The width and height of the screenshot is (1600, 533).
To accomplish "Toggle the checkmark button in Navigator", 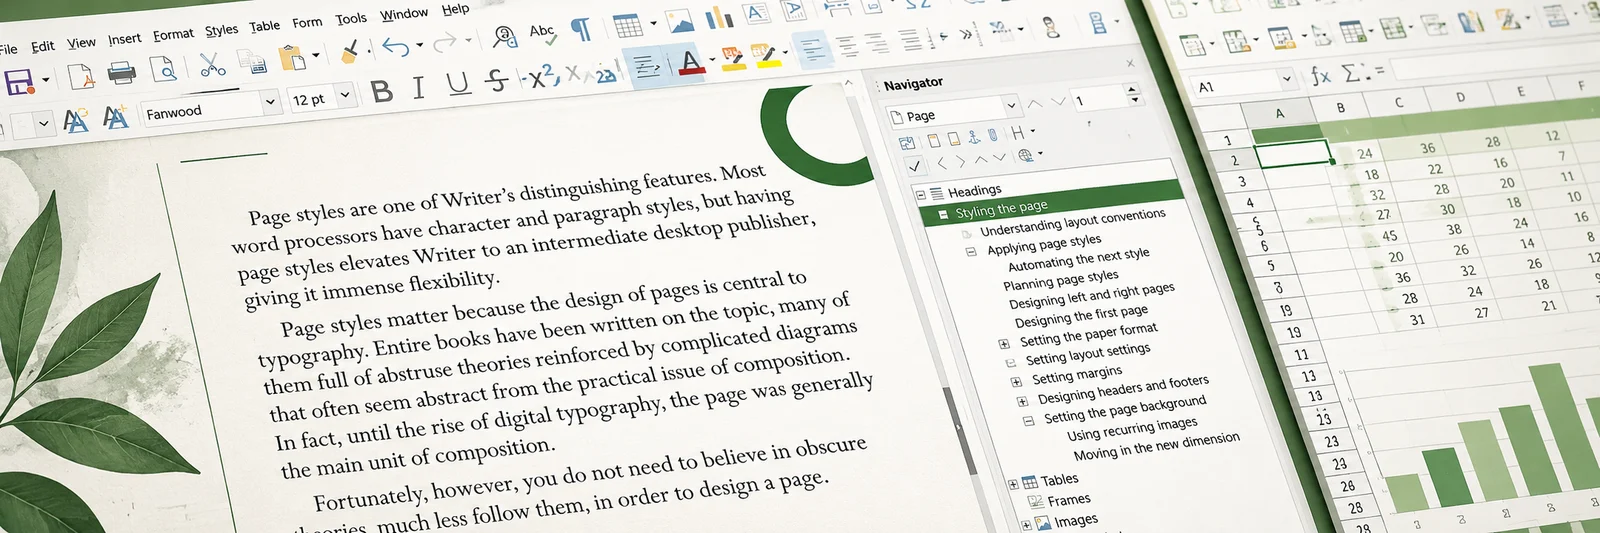I will tap(914, 166).
